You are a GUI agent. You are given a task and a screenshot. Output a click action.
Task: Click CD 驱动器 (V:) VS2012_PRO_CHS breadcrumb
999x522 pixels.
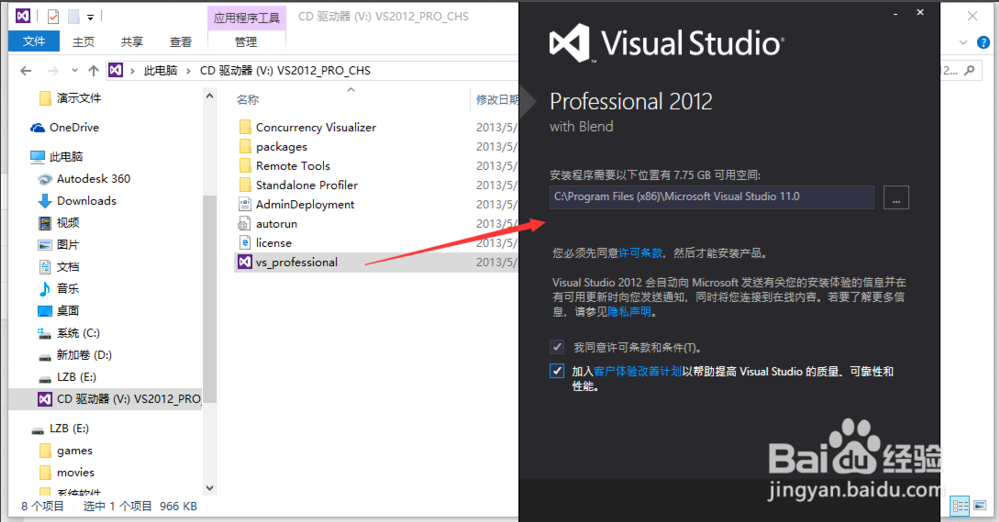(x=285, y=70)
